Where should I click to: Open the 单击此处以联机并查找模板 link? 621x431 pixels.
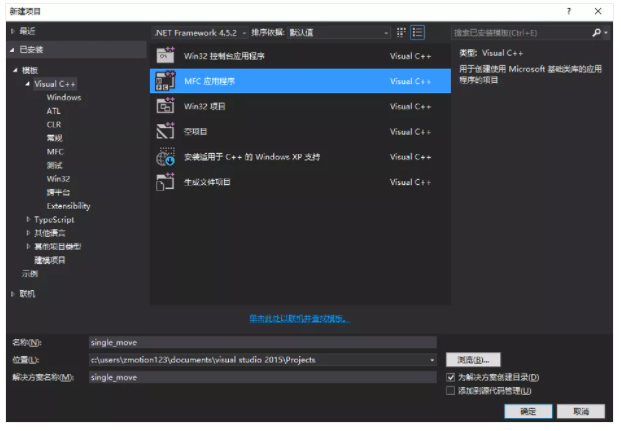(300, 318)
